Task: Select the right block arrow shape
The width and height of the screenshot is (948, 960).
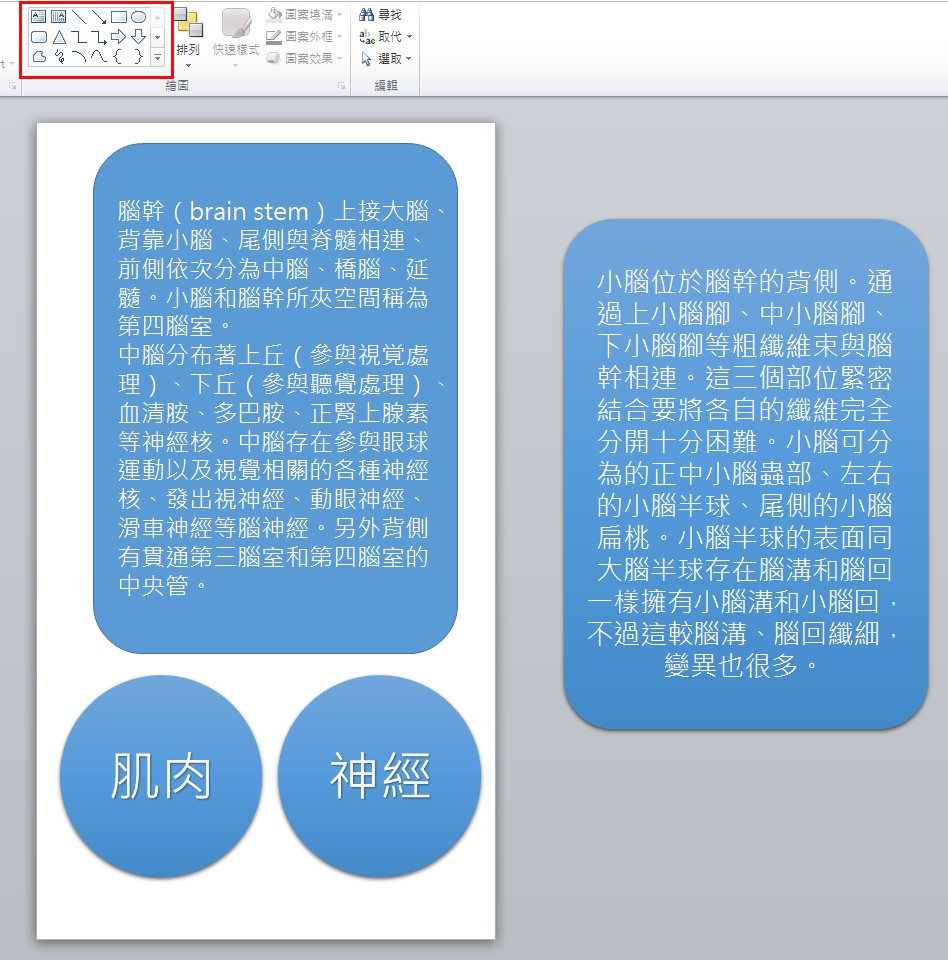Action: pos(119,37)
